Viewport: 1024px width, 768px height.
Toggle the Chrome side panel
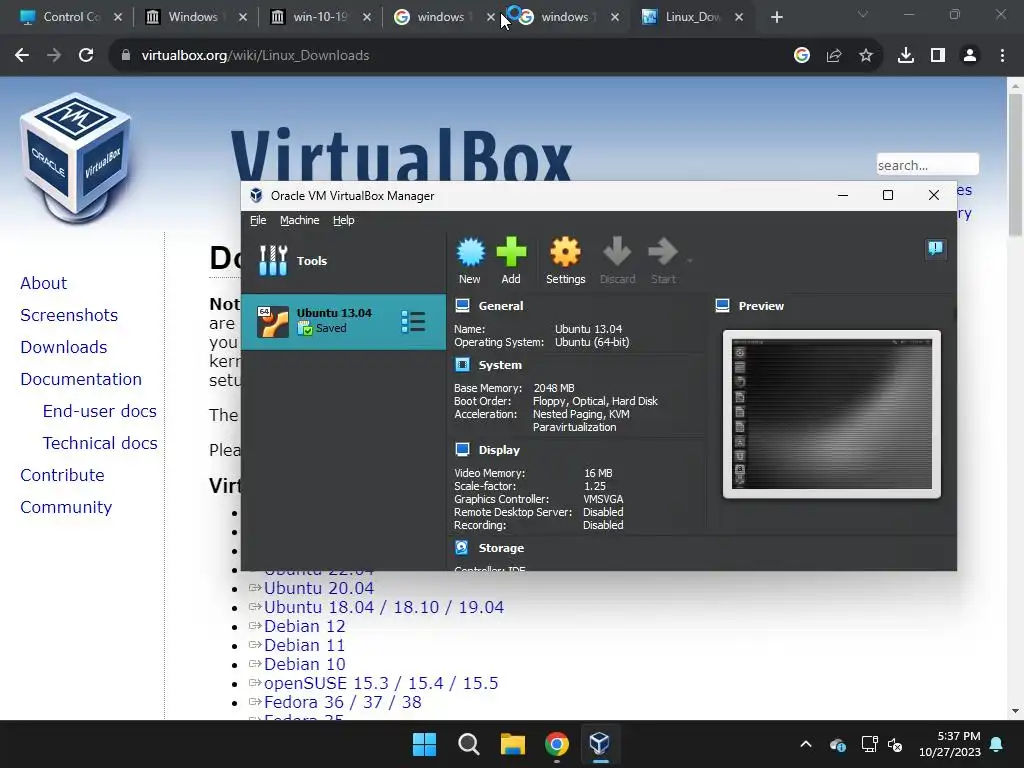[x=938, y=56]
